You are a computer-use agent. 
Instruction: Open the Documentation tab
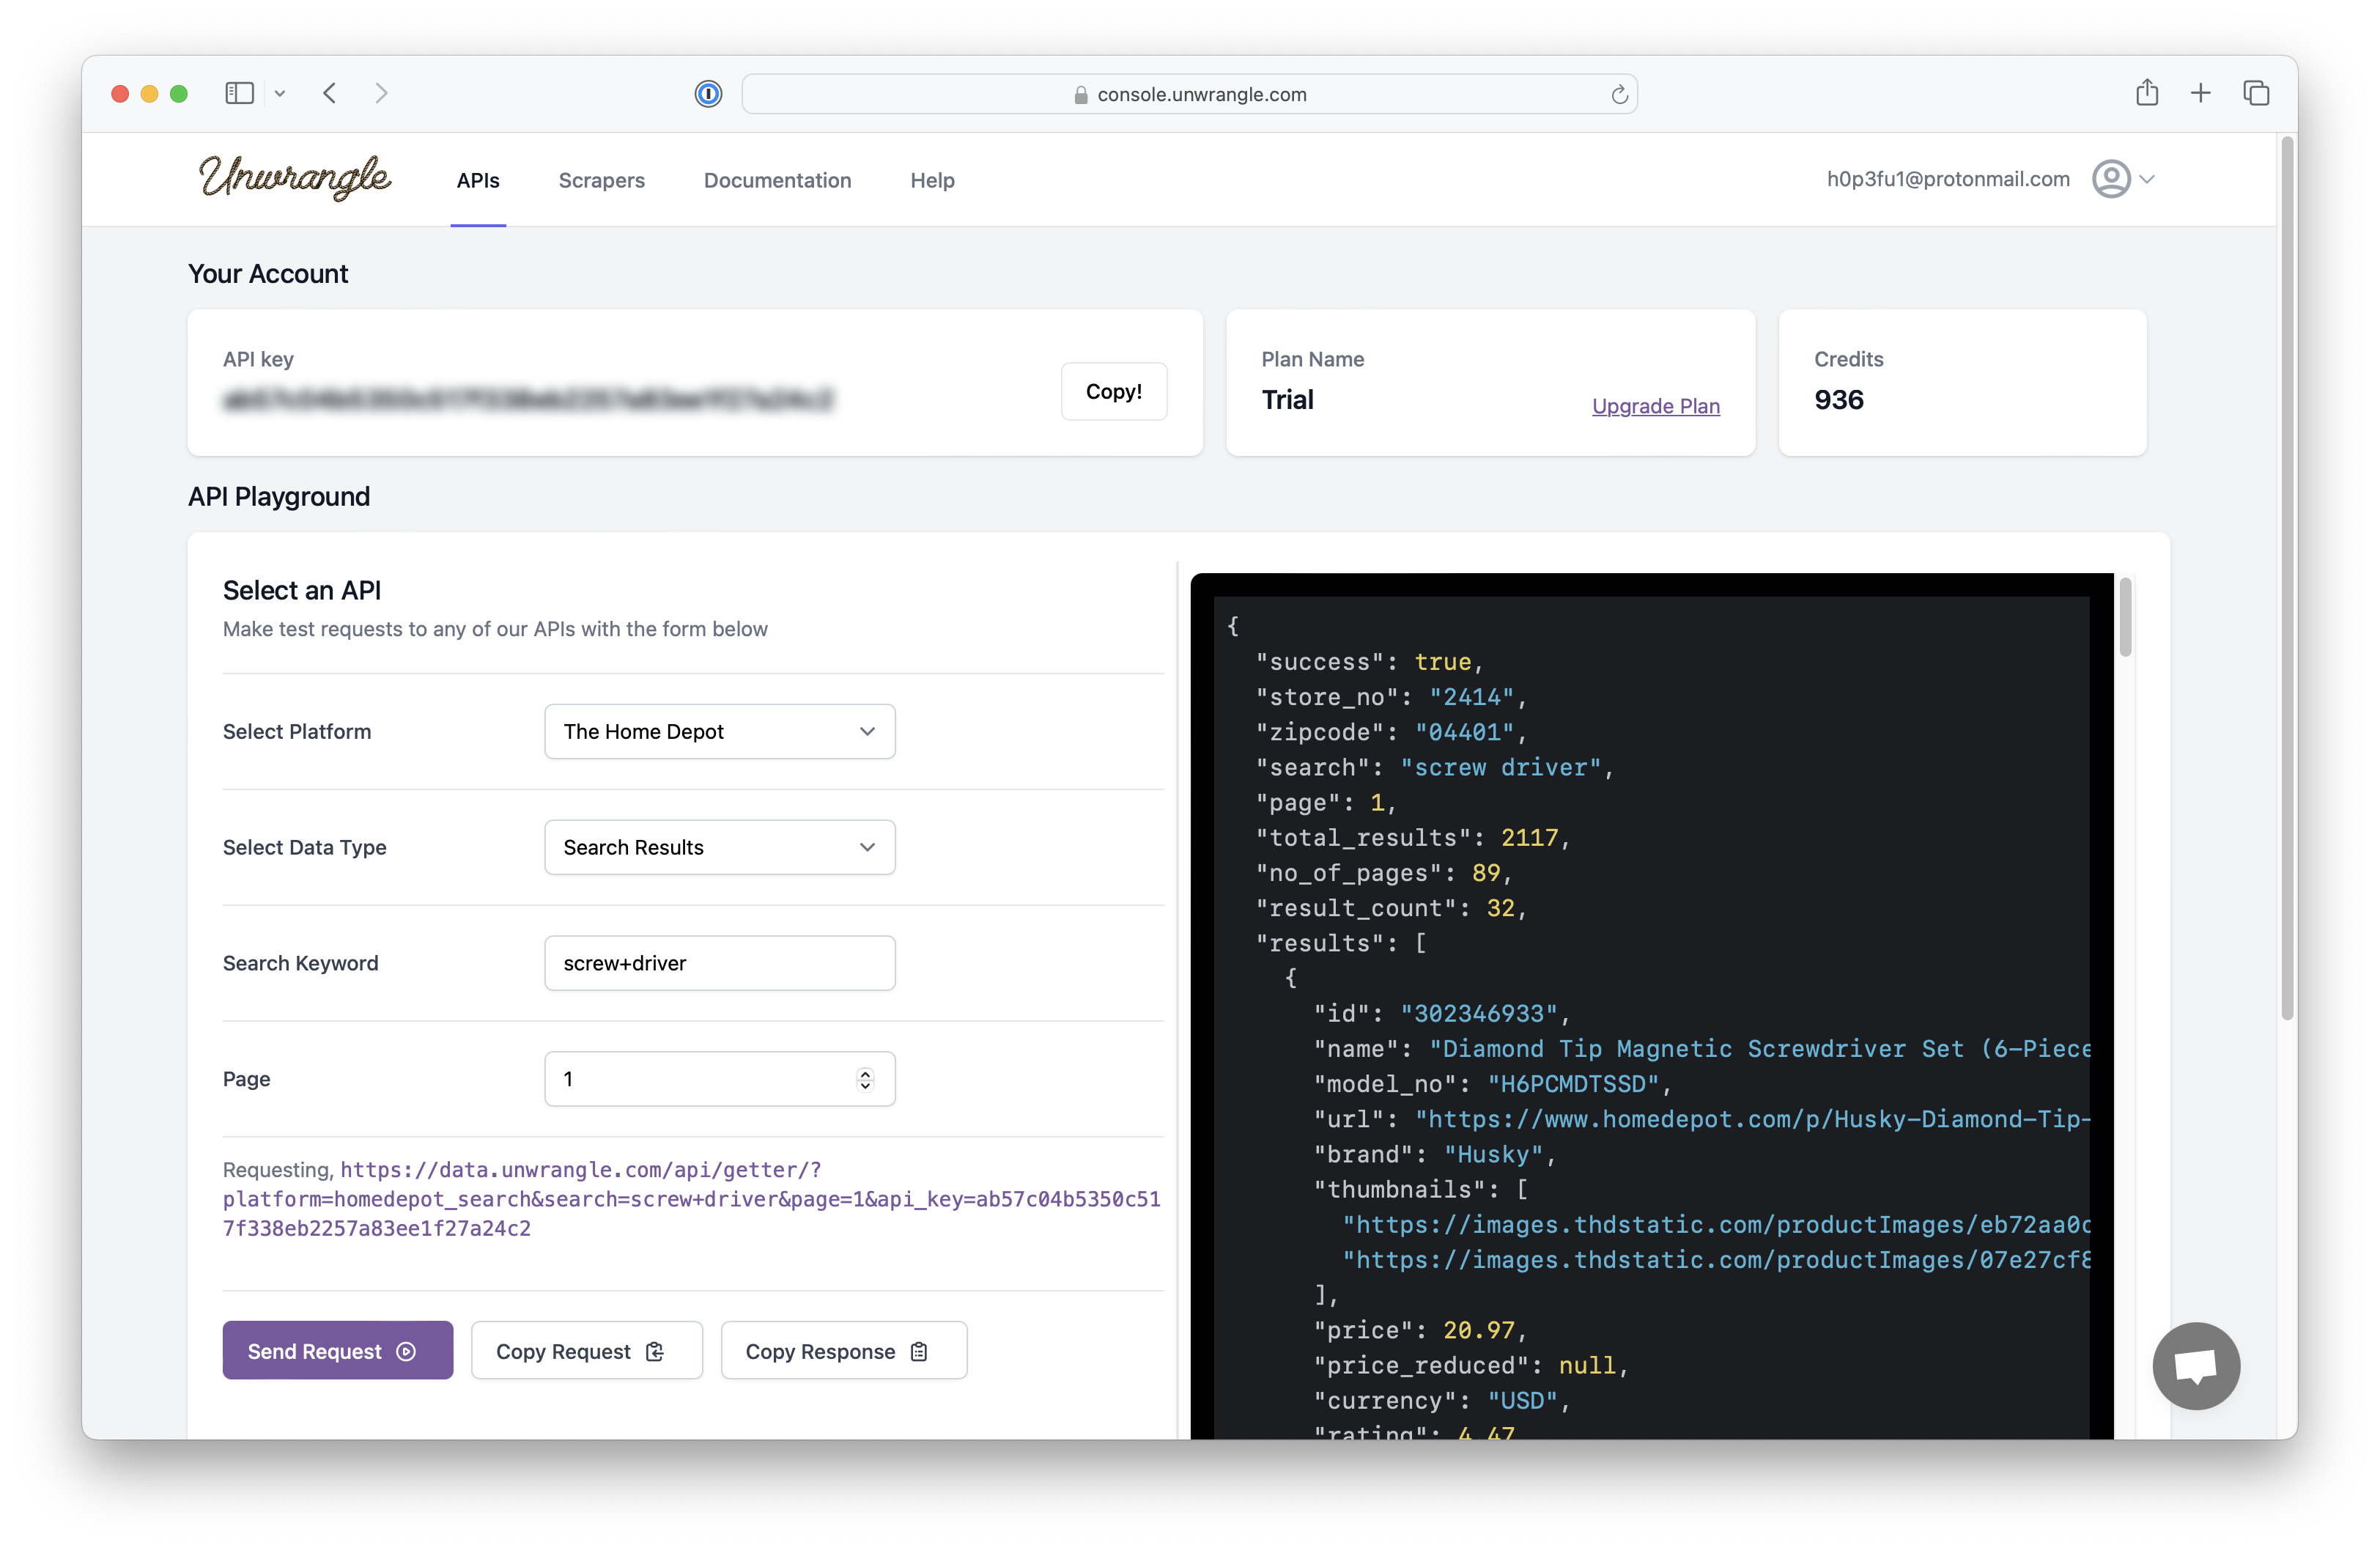point(777,180)
